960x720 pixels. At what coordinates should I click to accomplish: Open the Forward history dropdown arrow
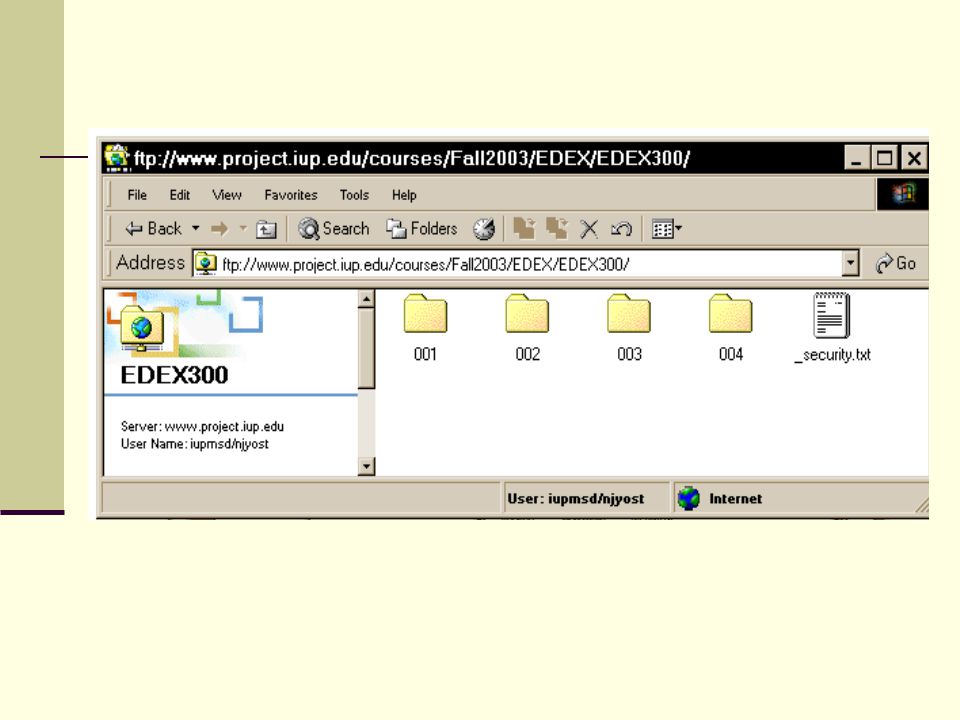pyautogui.click(x=243, y=228)
